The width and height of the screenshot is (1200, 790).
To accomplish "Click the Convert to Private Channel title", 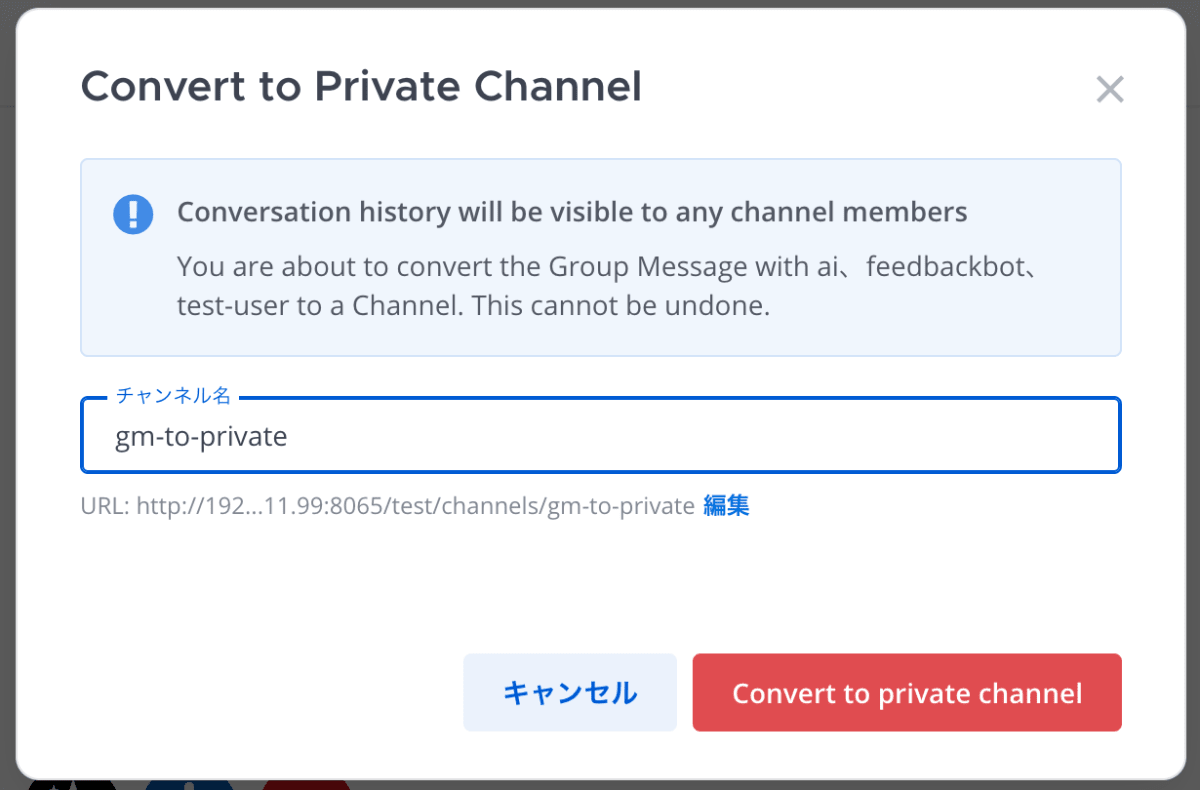I will [361, 87].
